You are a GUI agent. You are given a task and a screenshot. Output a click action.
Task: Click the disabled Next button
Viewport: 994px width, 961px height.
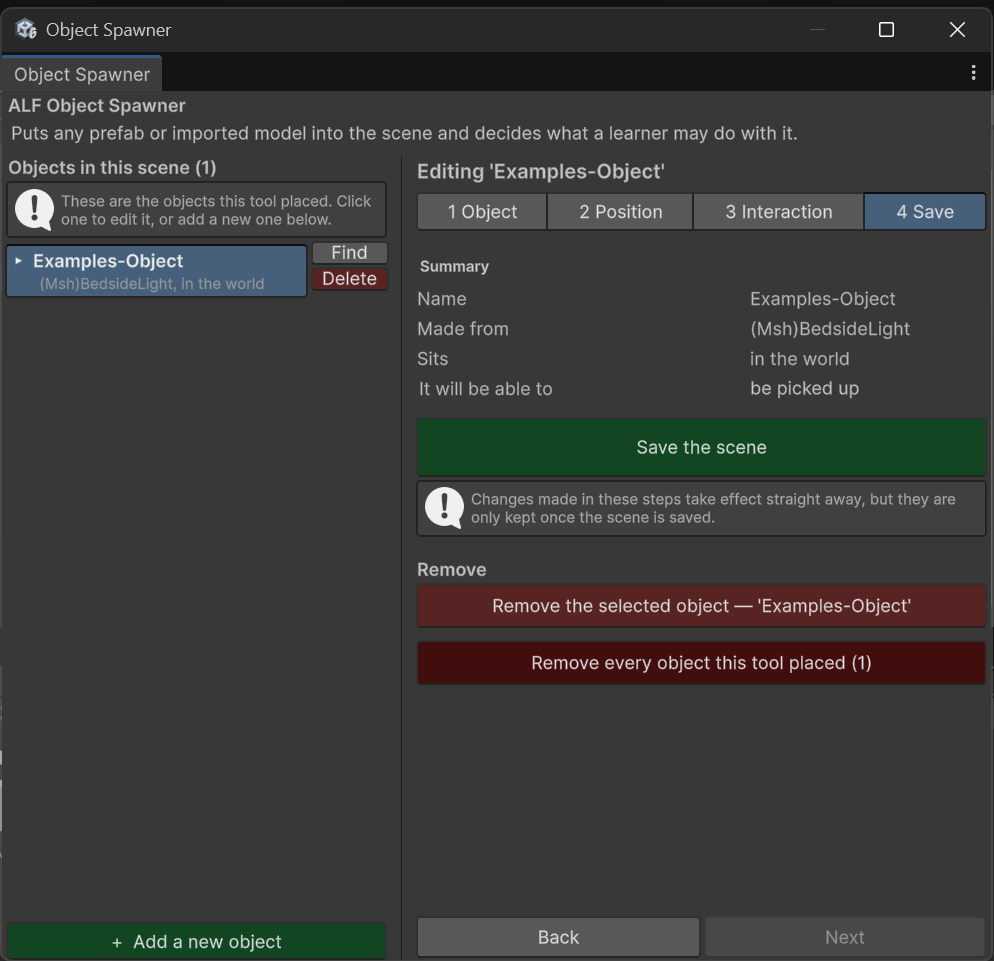point(845,937)
